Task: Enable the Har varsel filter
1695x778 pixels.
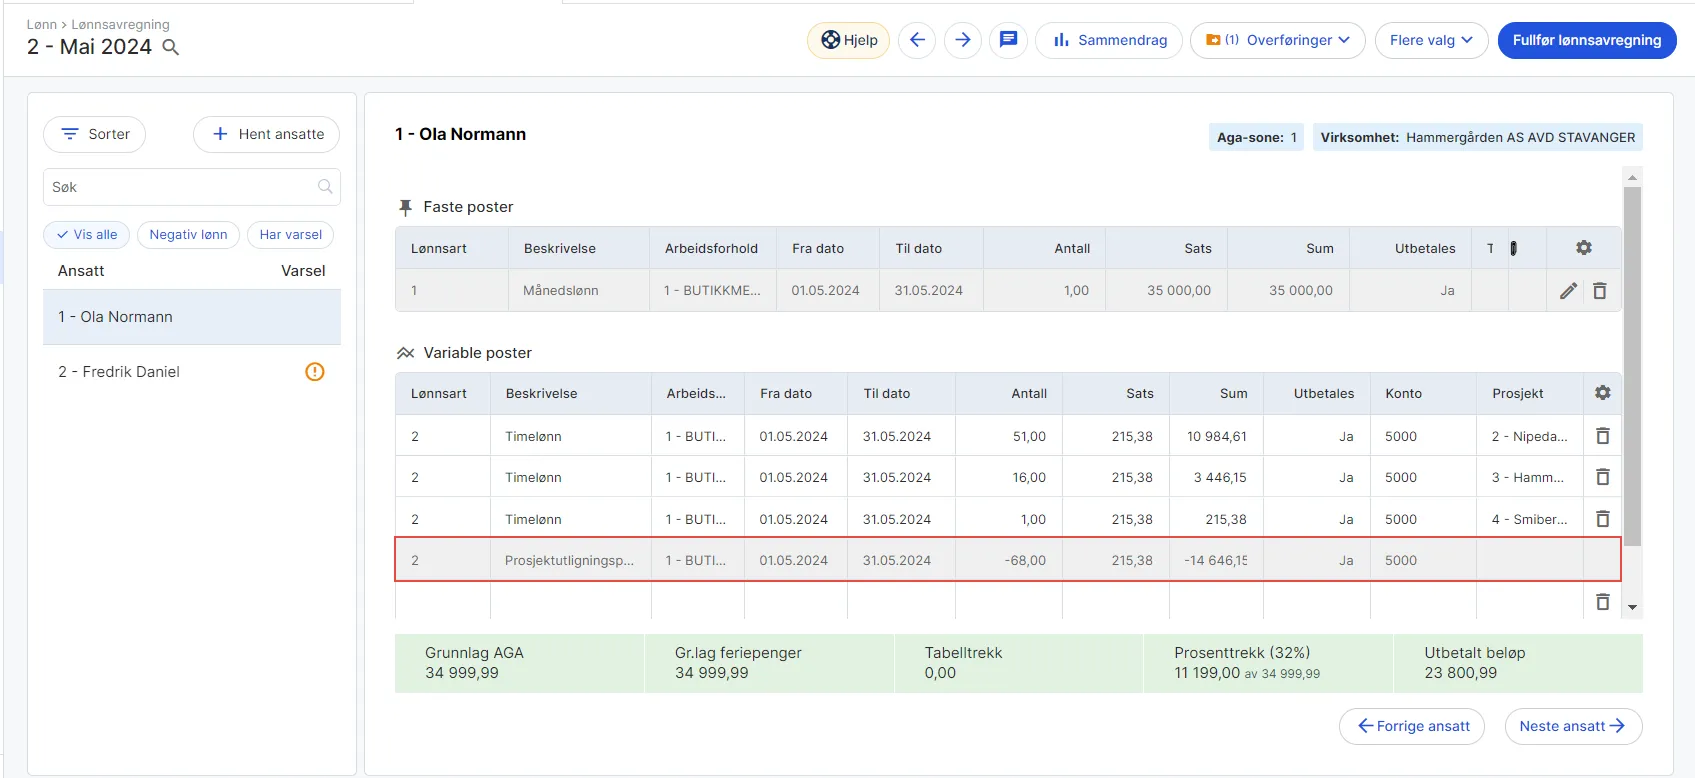Action: coord(290,235)
